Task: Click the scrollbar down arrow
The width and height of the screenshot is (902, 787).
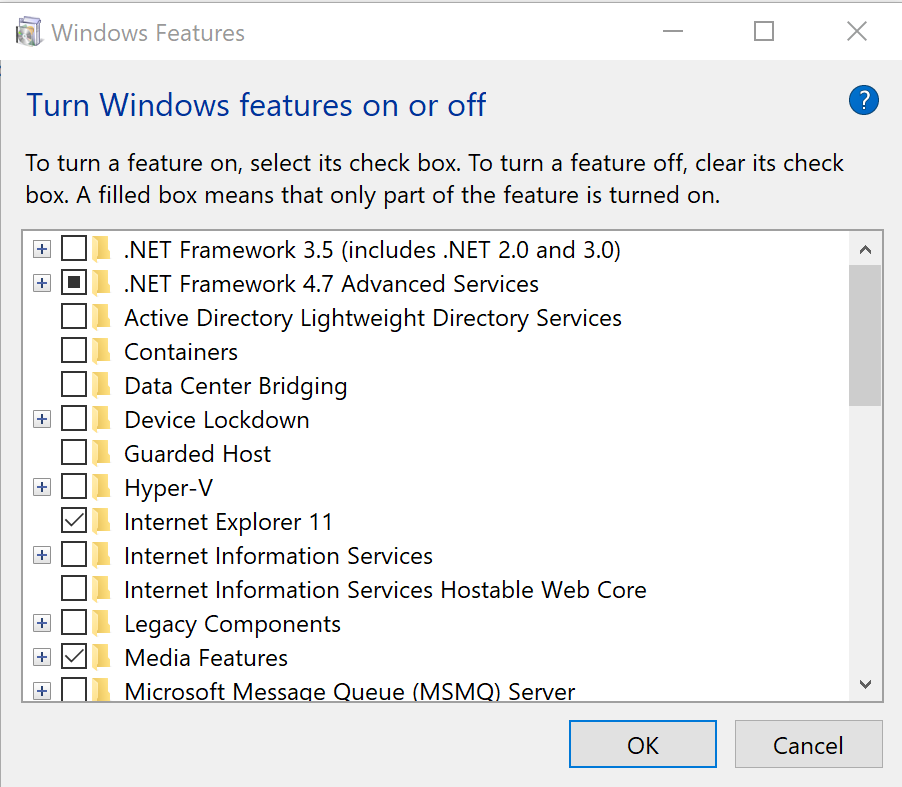Action: pyautogui.click(x=865, y=684)
